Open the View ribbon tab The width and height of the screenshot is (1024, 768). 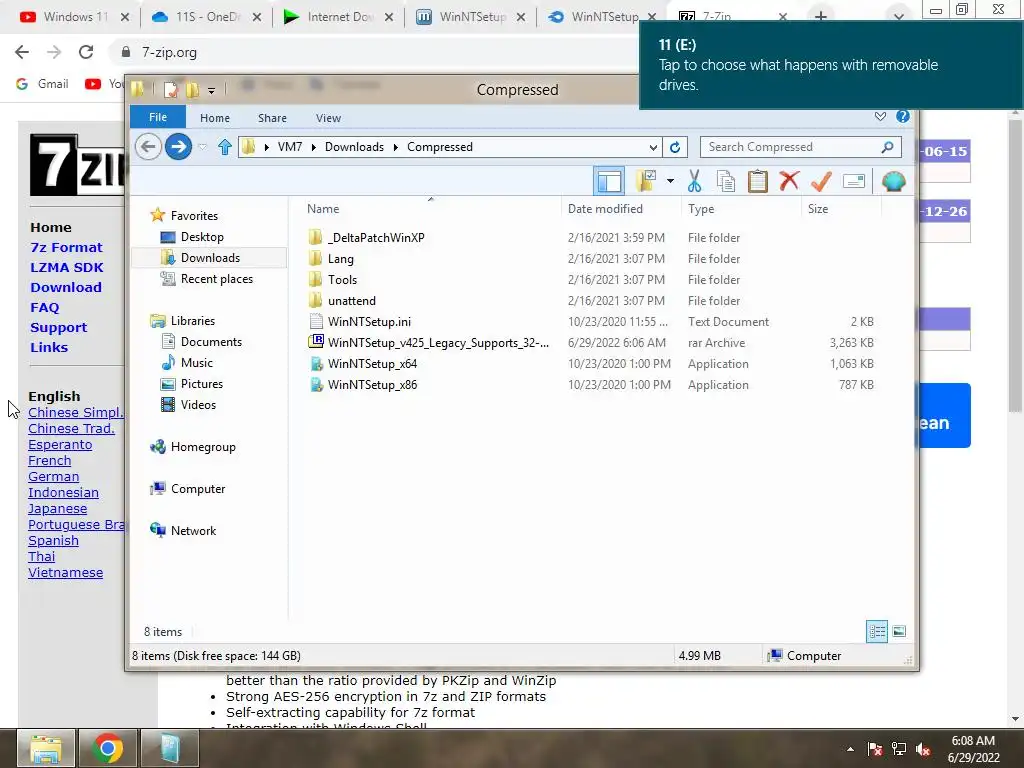tap(328, 118)
